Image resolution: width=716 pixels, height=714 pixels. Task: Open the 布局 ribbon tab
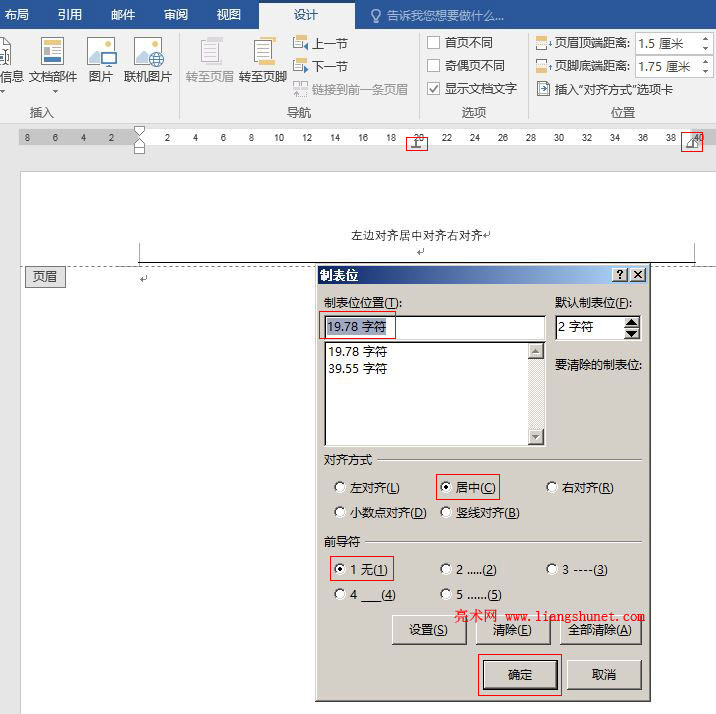pyautogui.click(x=17, y=15)
